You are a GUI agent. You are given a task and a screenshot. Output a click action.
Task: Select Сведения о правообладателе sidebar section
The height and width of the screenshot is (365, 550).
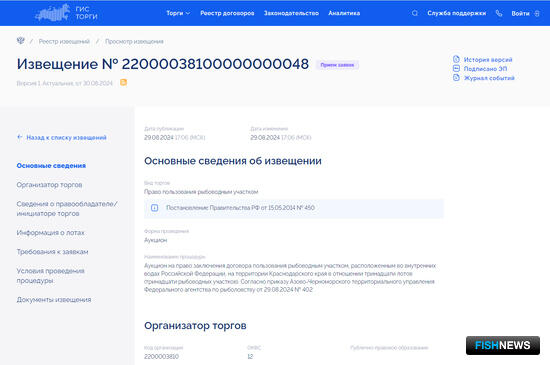[x=67, y=209]
